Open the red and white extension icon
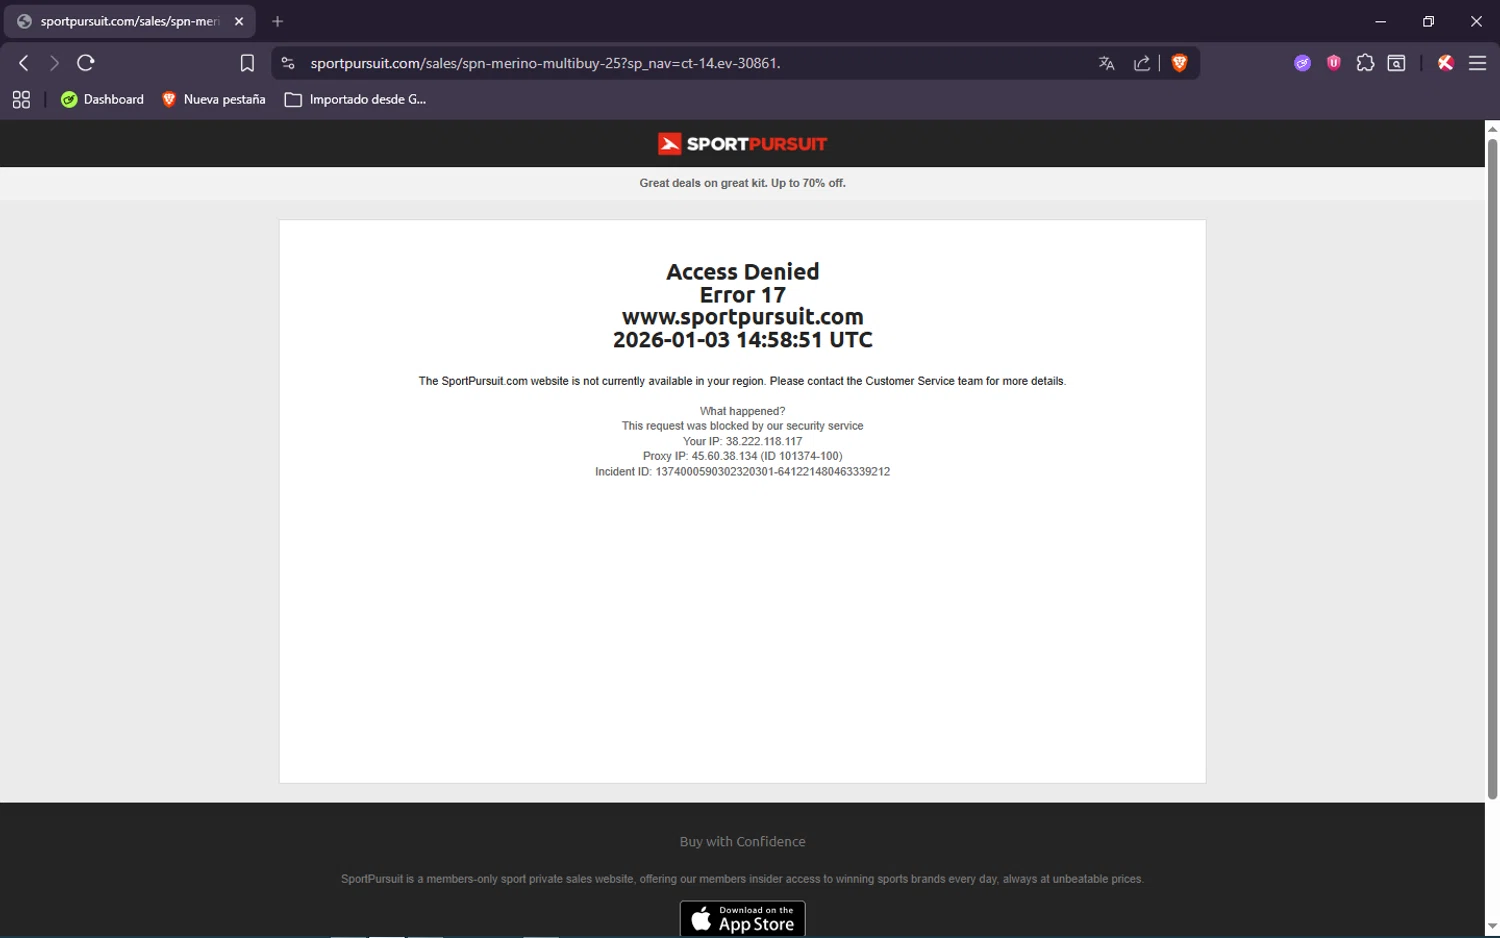 coord(1445,63)
